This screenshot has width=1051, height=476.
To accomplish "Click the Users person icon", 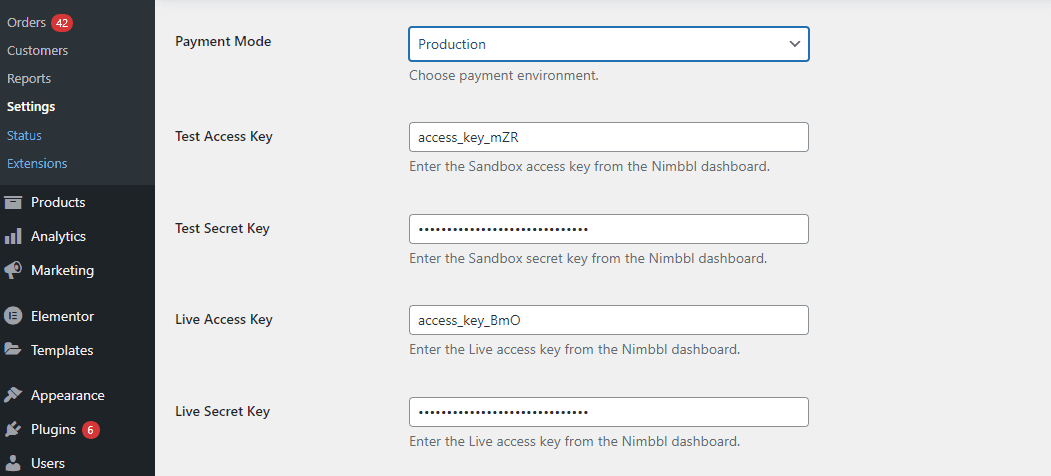I will (x=13, y=463).
